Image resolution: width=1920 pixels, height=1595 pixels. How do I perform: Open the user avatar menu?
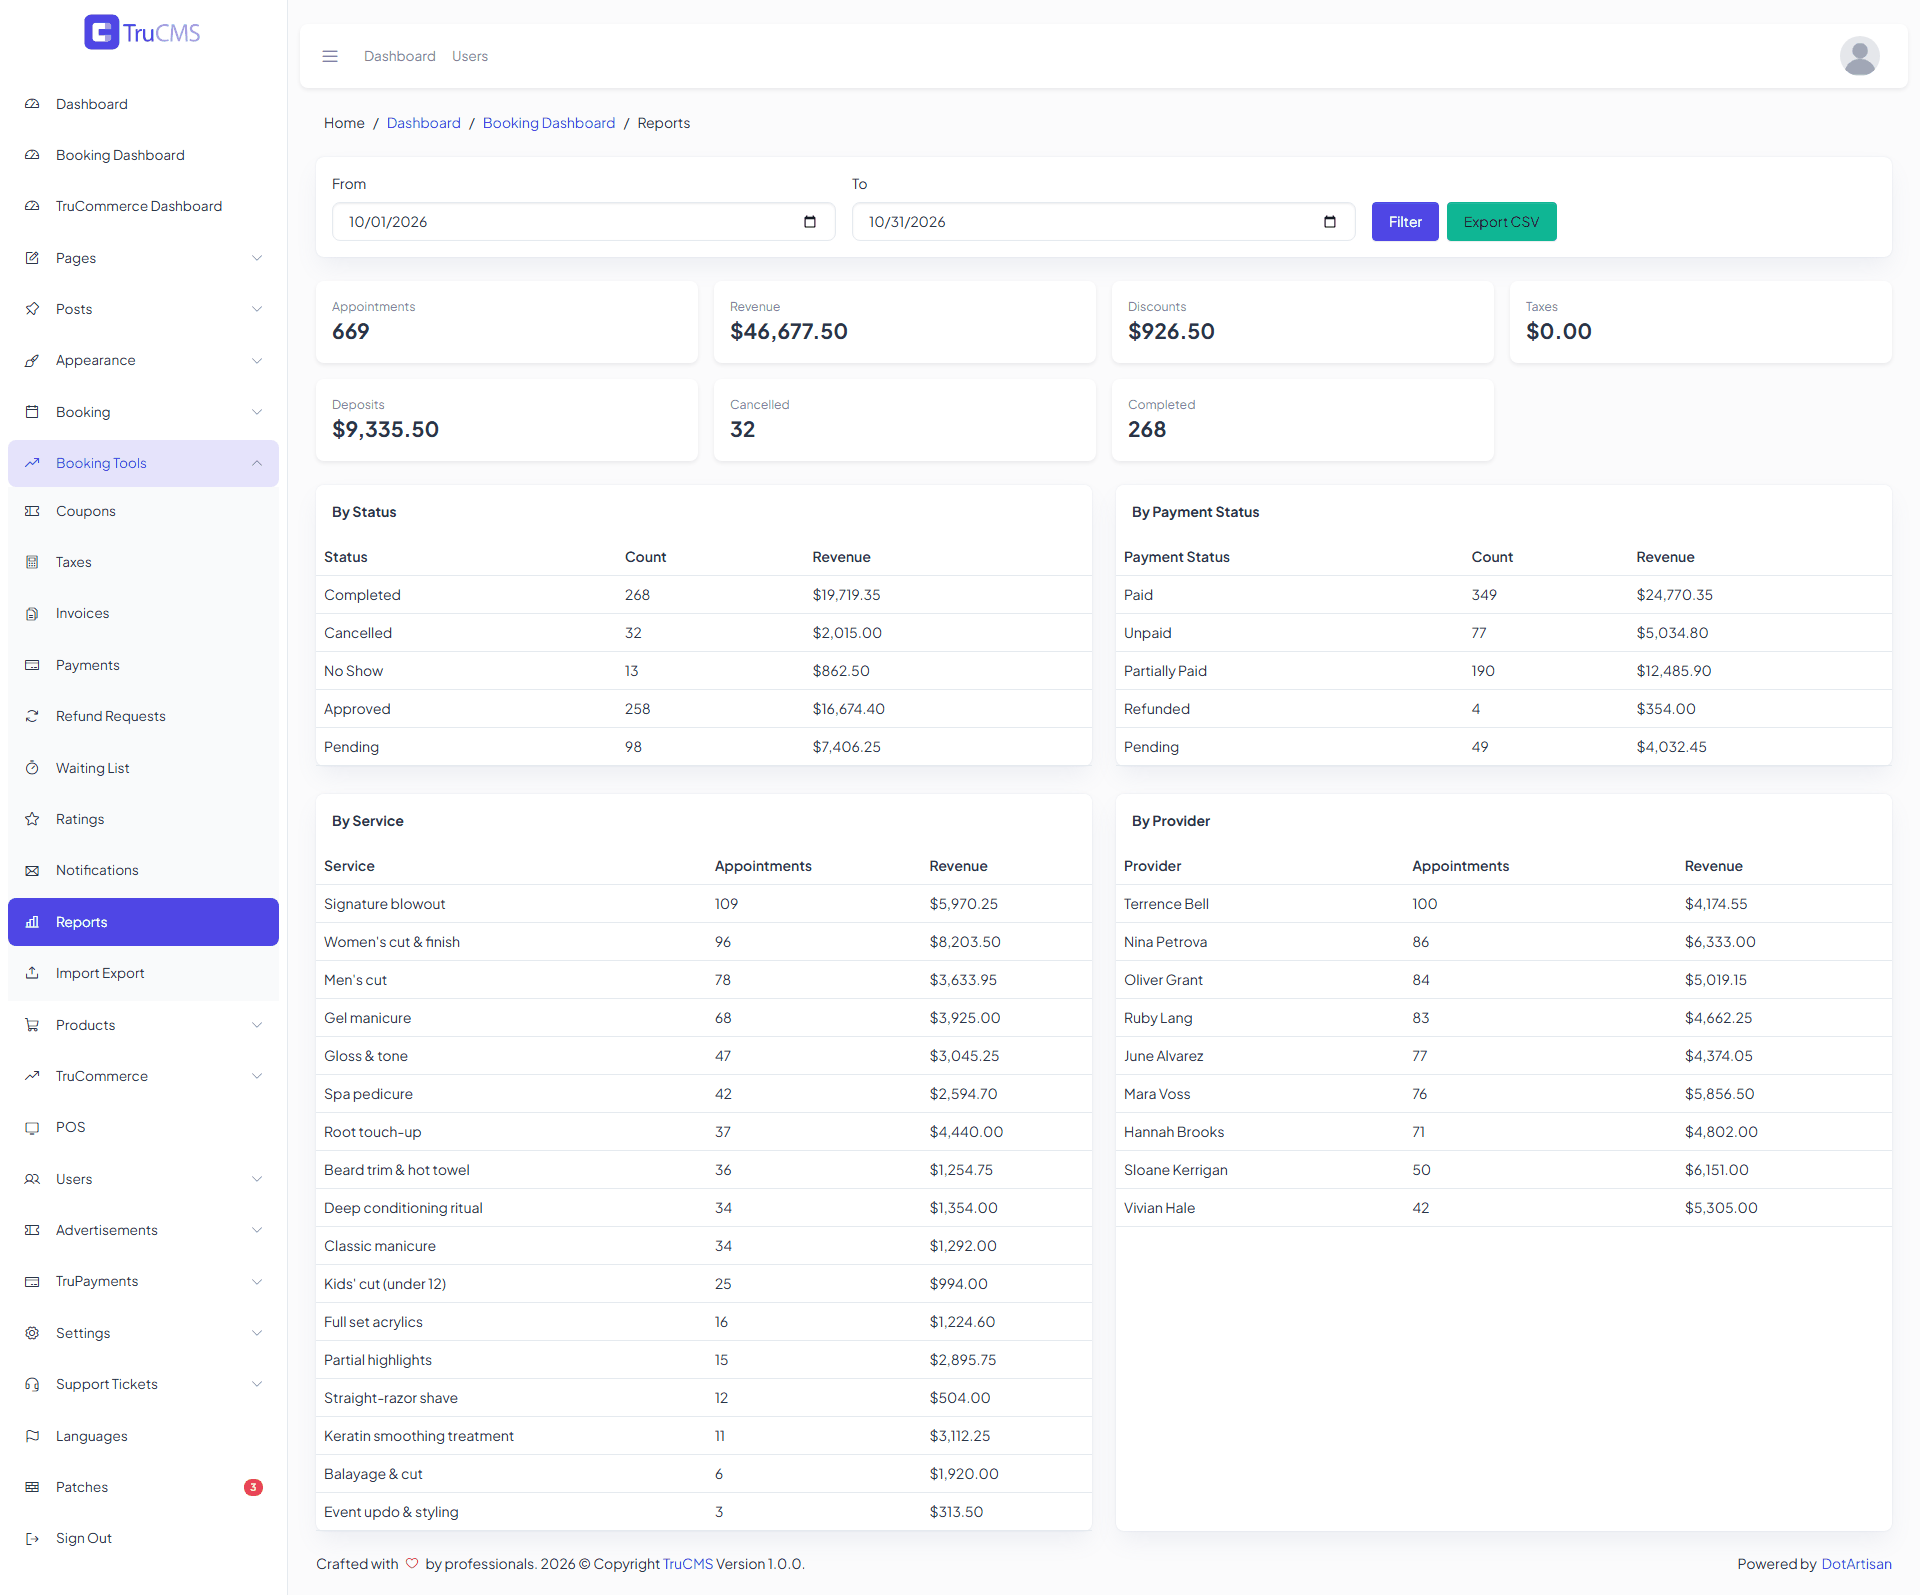click(x=1859, y=56)
